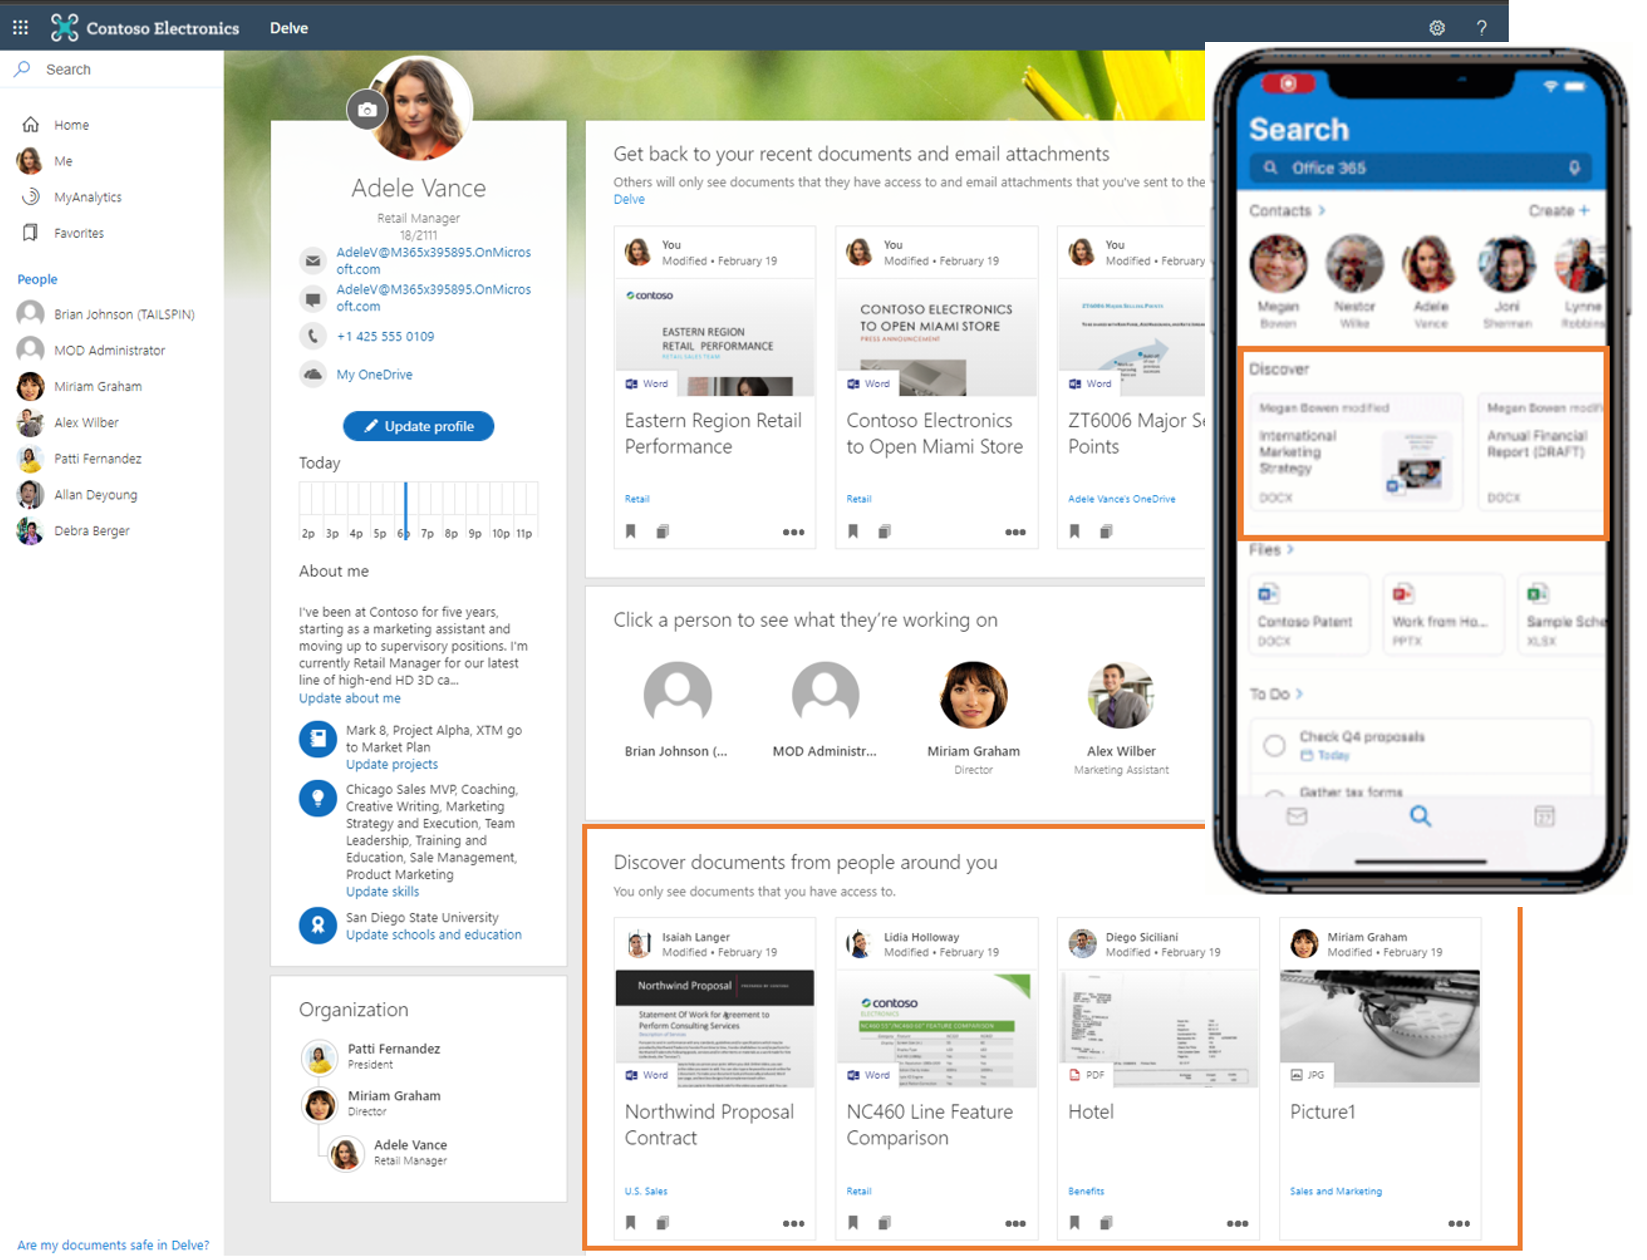
Task: Open Debra Berger in People list
Action: [92, 531]
